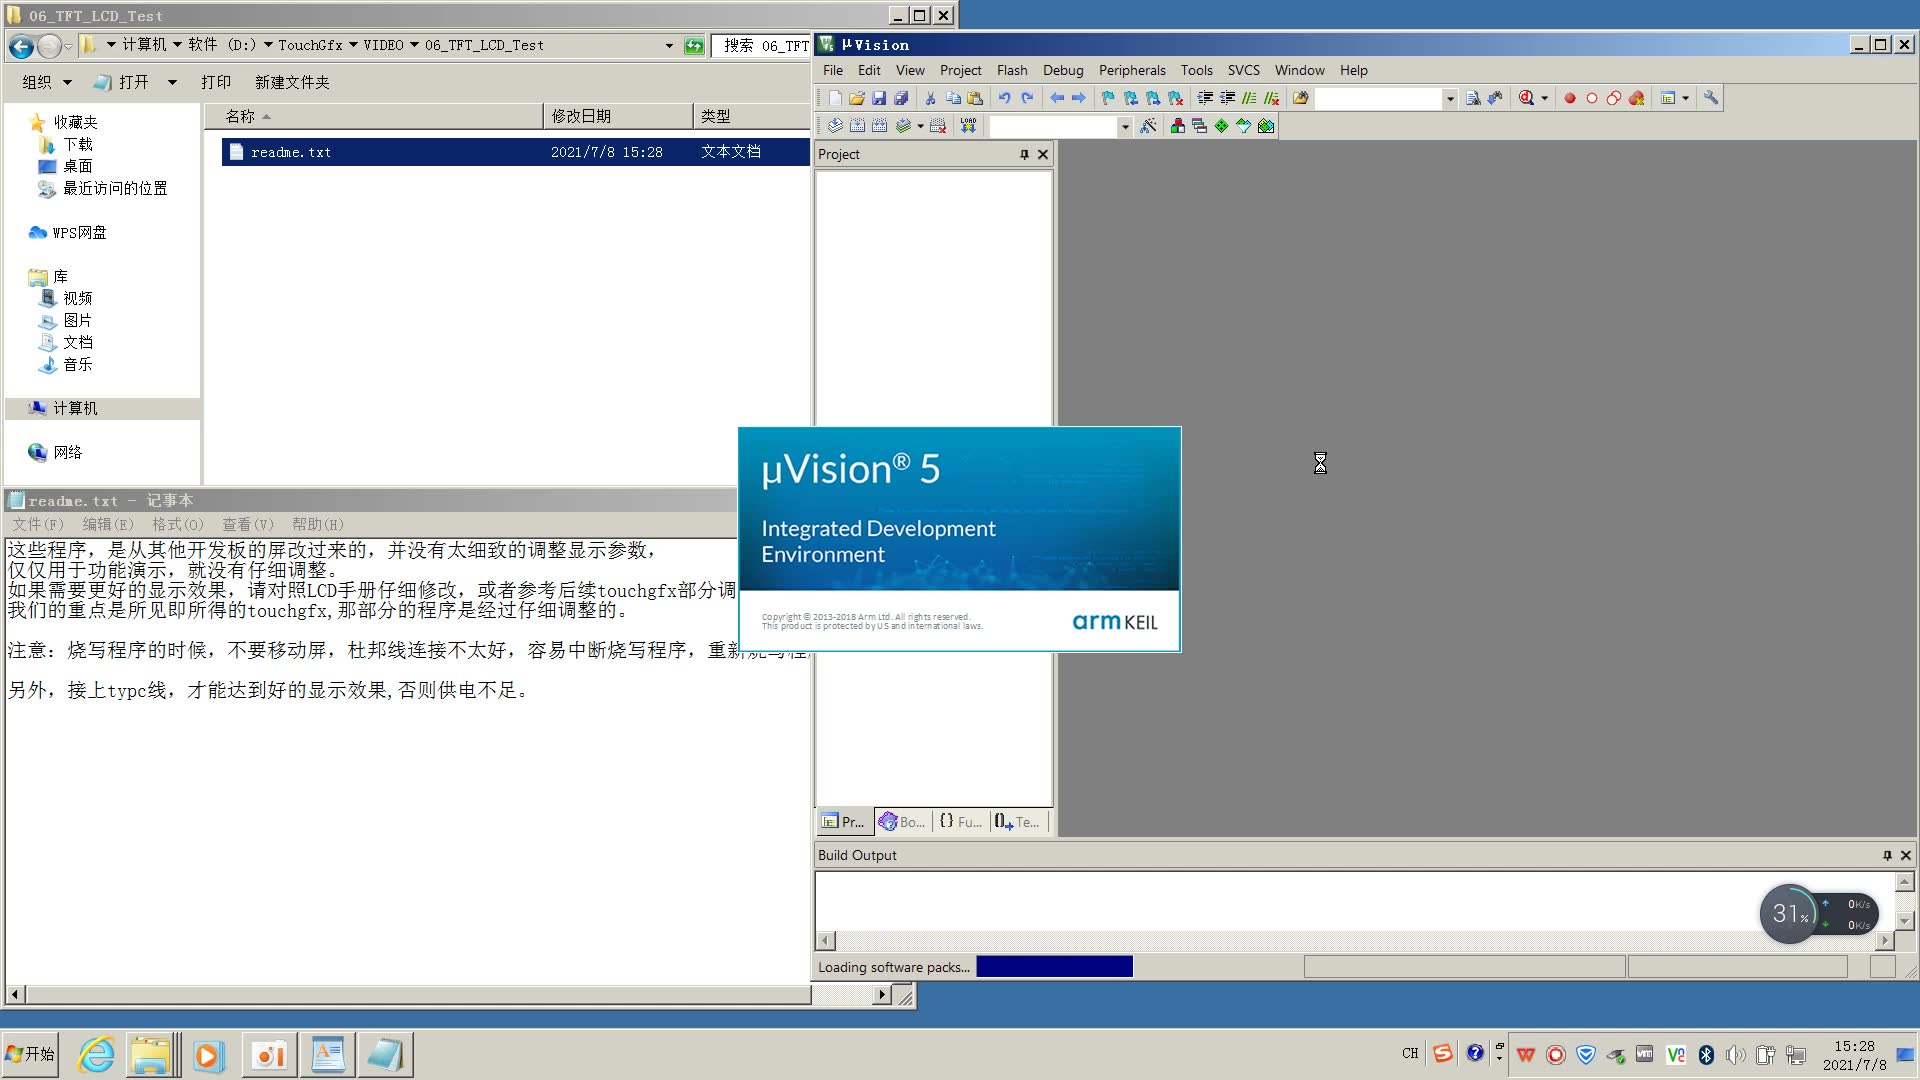Screen dimensions: 1920x1080
Task: Expand the debug dropdown arrow next to magnifier
Action: coord(1545,98)
